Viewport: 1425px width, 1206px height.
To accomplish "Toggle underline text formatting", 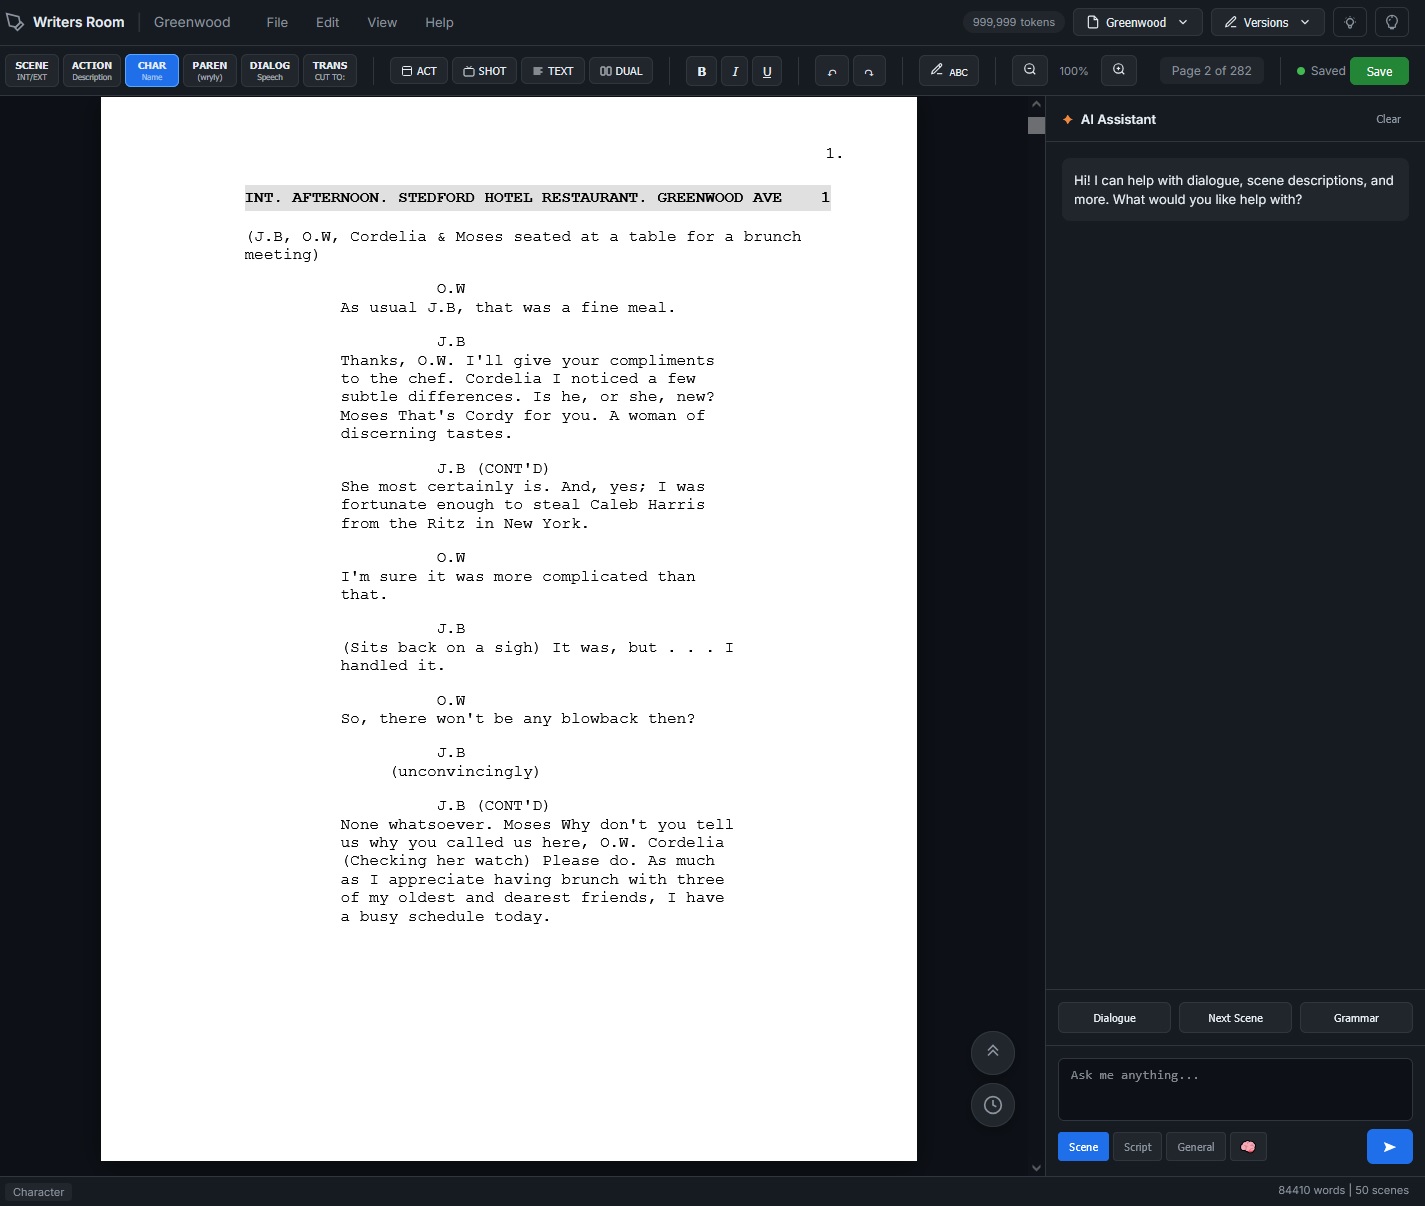I will (767, 71).
